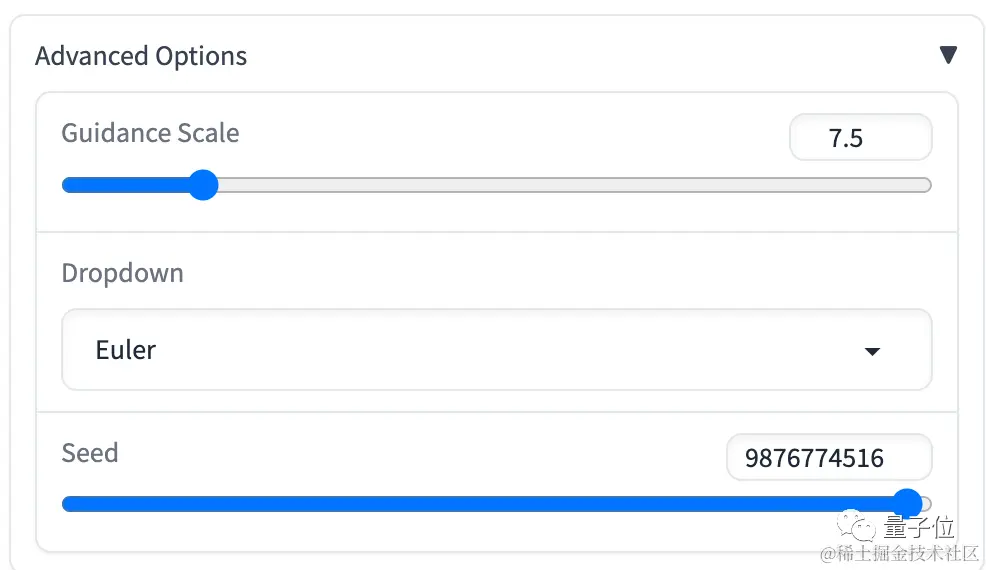Focus the Guidance Scale value field showing 7.5

click(860, 137)
